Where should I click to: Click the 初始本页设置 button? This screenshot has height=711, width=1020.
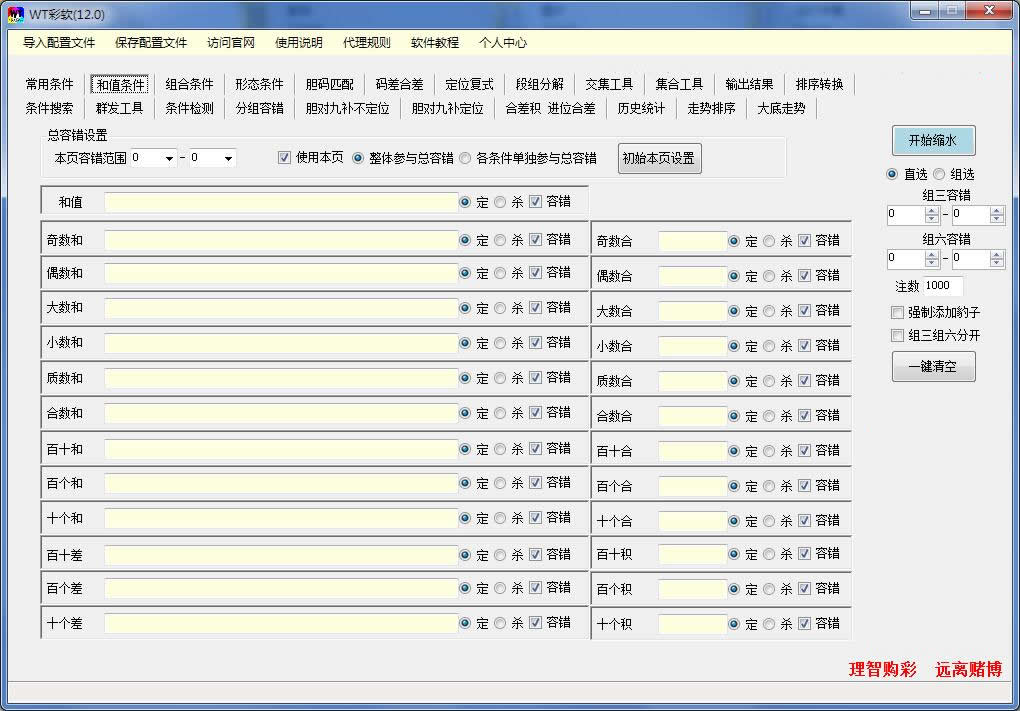[658, 158]
